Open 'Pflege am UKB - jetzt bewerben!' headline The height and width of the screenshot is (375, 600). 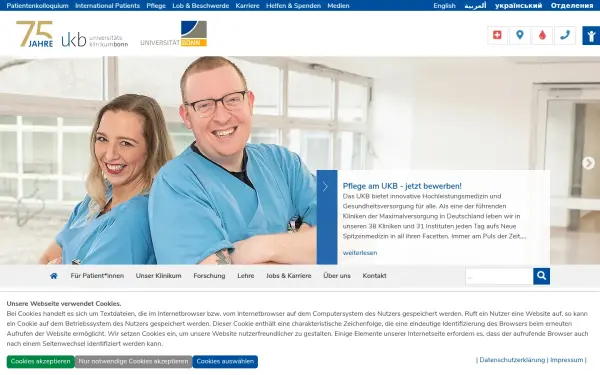pos(402,186)
